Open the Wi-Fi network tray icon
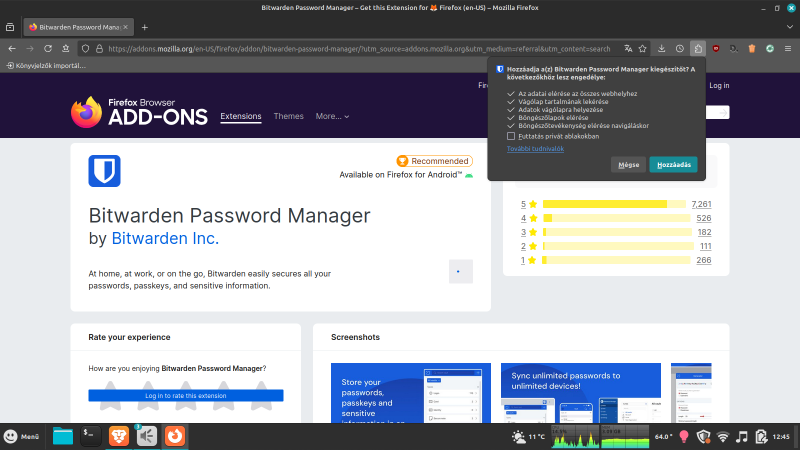This screenshot has height=450, width=800. (x=722, y=437)
